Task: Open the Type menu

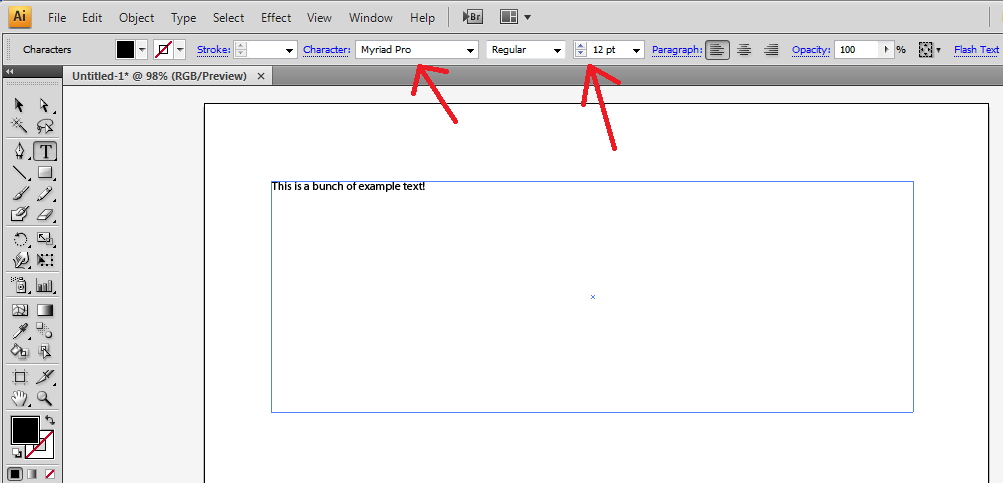Action: pyautogui.click(x=184, y=18)
